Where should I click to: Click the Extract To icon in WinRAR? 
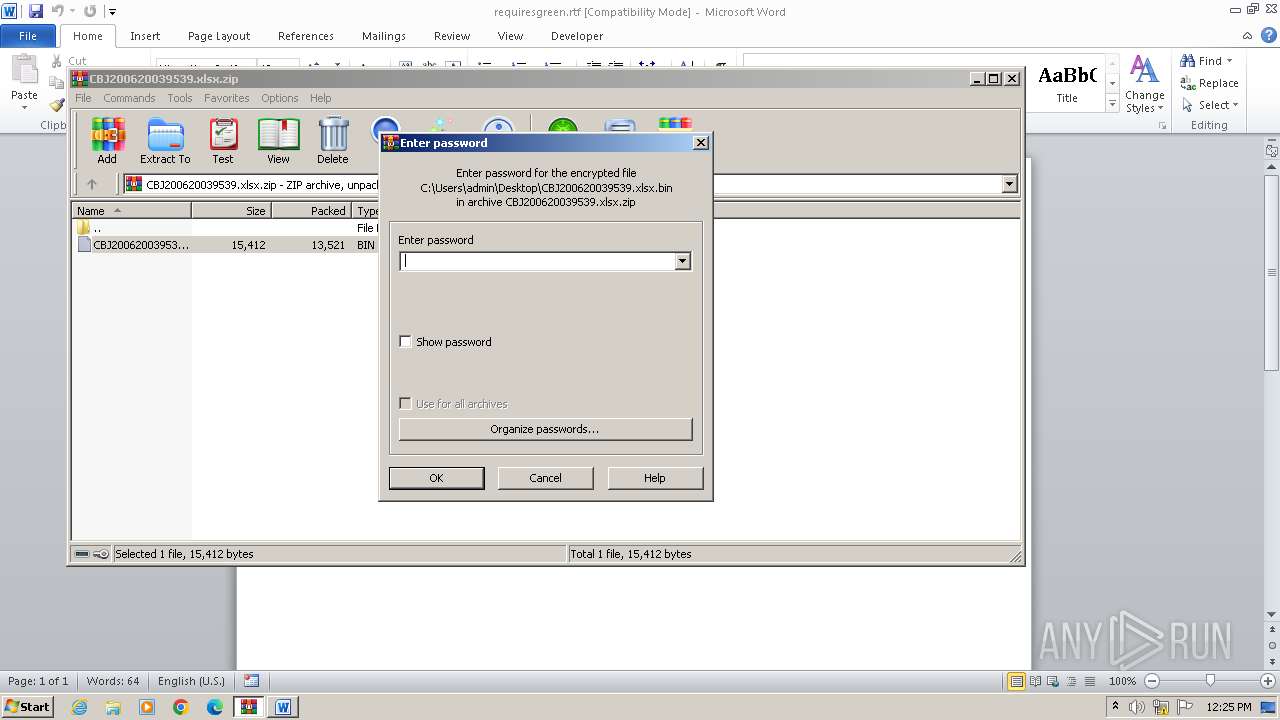[x=165, y=141]
